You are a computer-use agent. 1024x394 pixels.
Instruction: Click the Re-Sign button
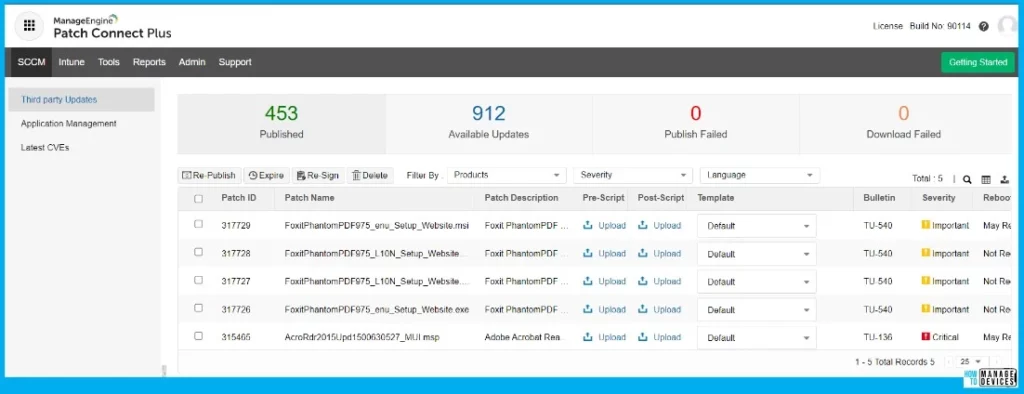coord(318,175)
